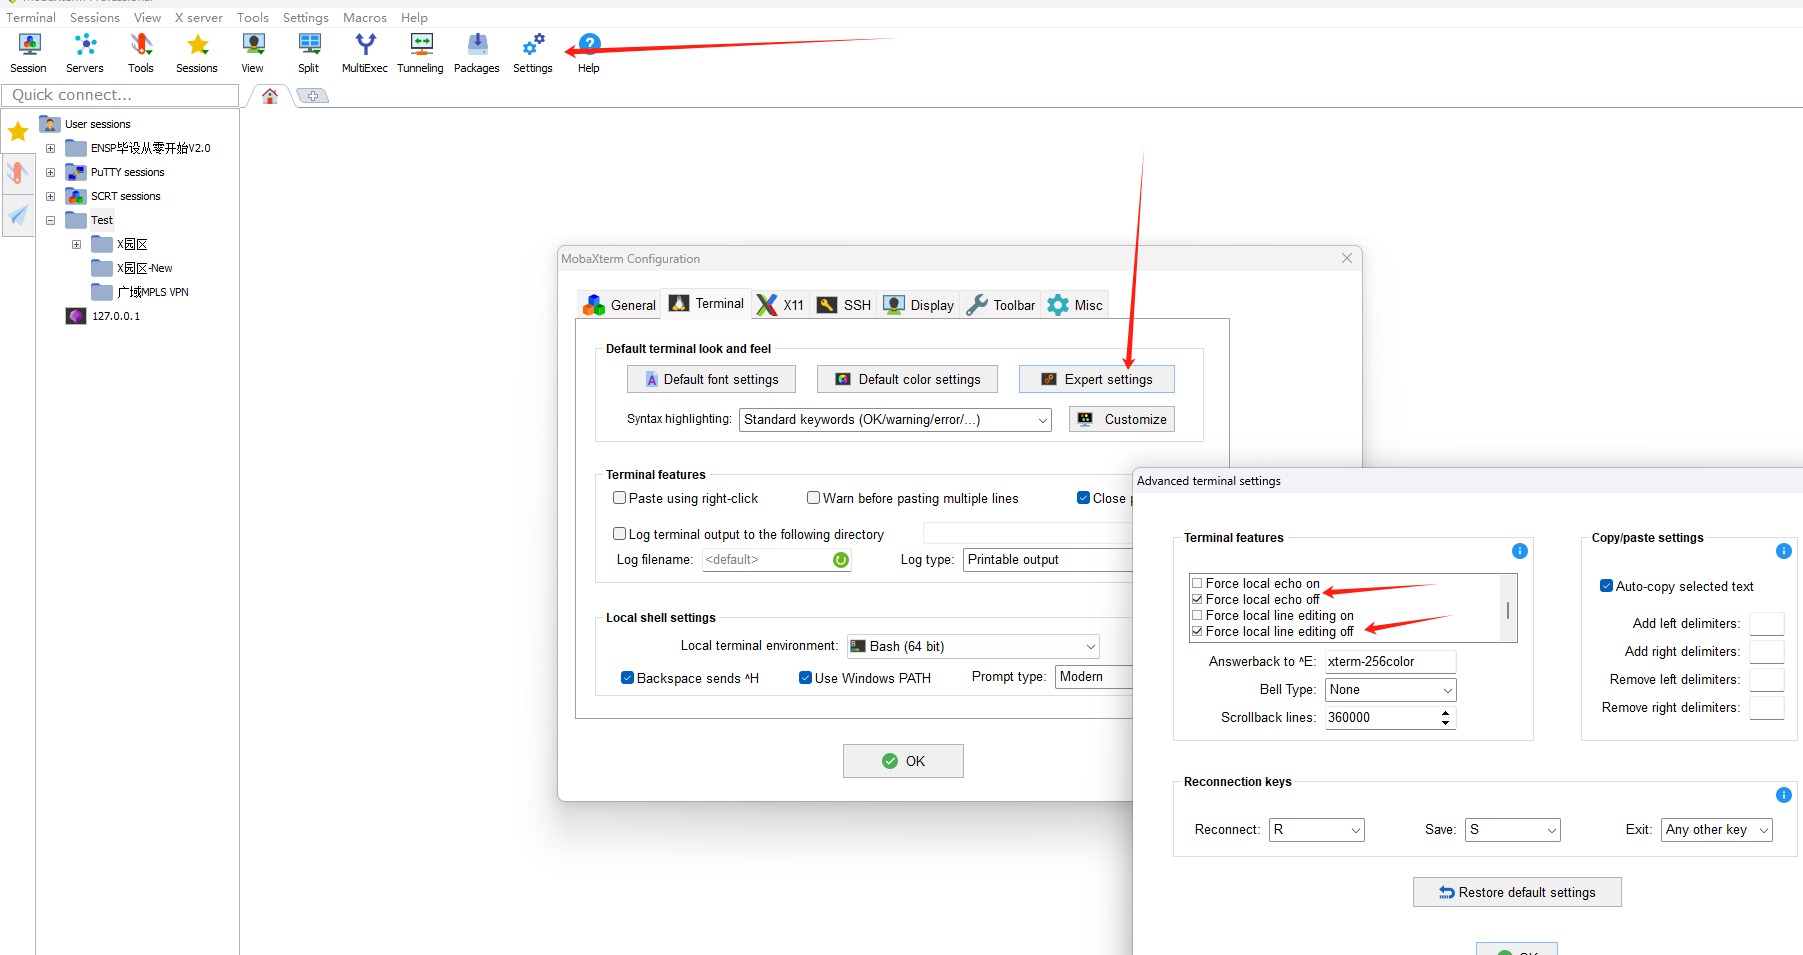Select the SCRT sessions folder

[x=114, y=196]
